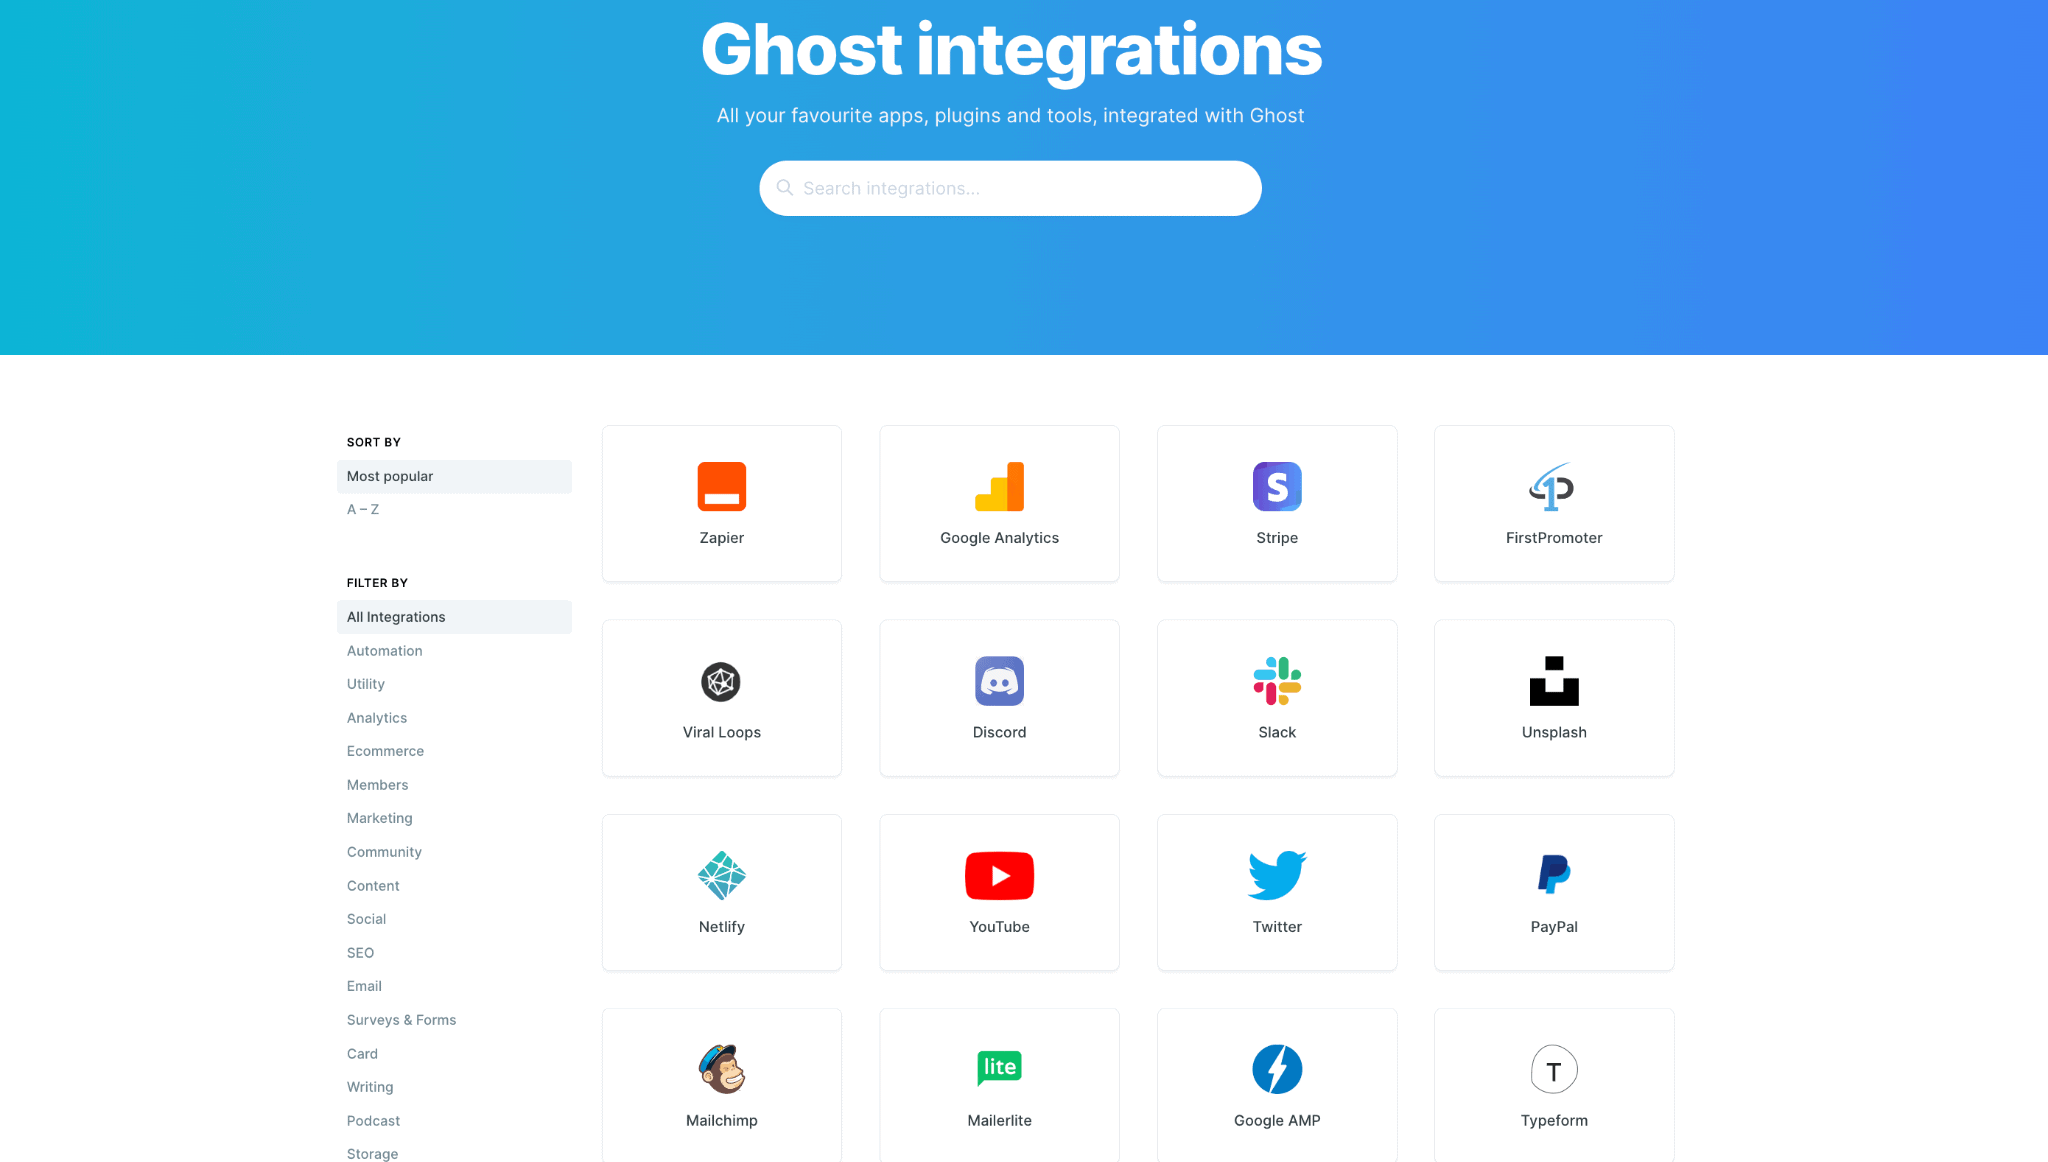This screenshot has width=2048, height=1162.
Task: Select the All Integrations filter
Action: pyautogui.click(x=395, y=616)
